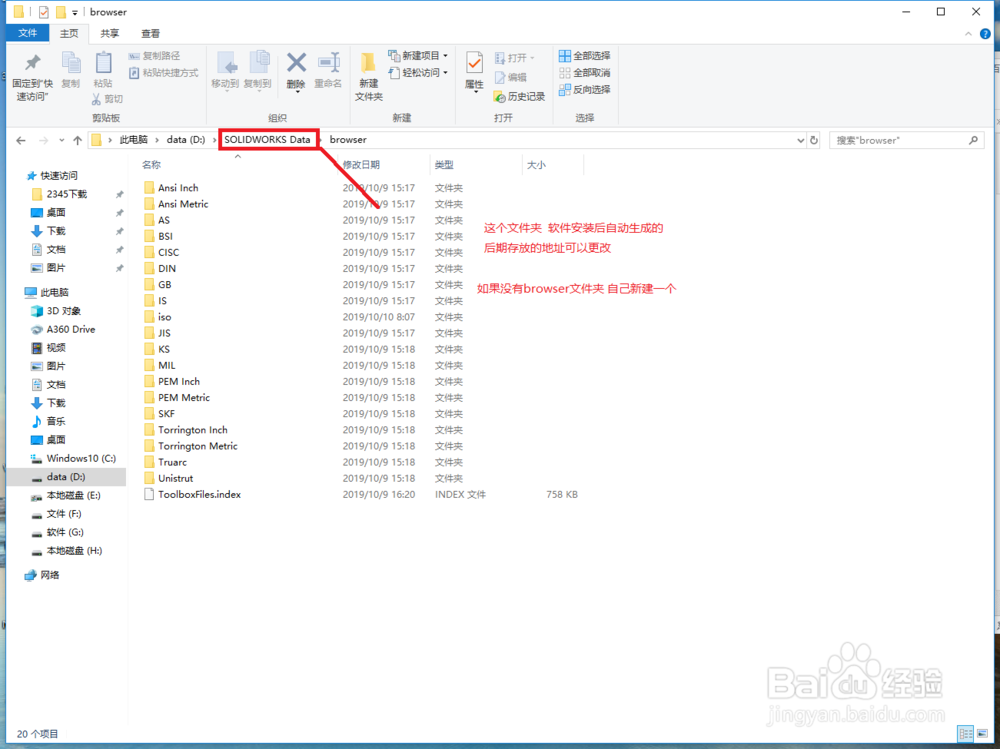This screenshot has height=749, width=1000.
Task: Select the Torrington Metric folder
Action: click(x=198, y=446)
